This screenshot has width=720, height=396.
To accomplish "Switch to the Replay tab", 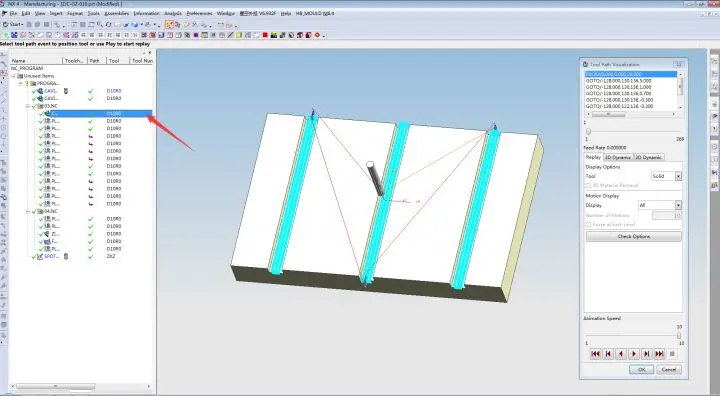I will coord(593,157).
